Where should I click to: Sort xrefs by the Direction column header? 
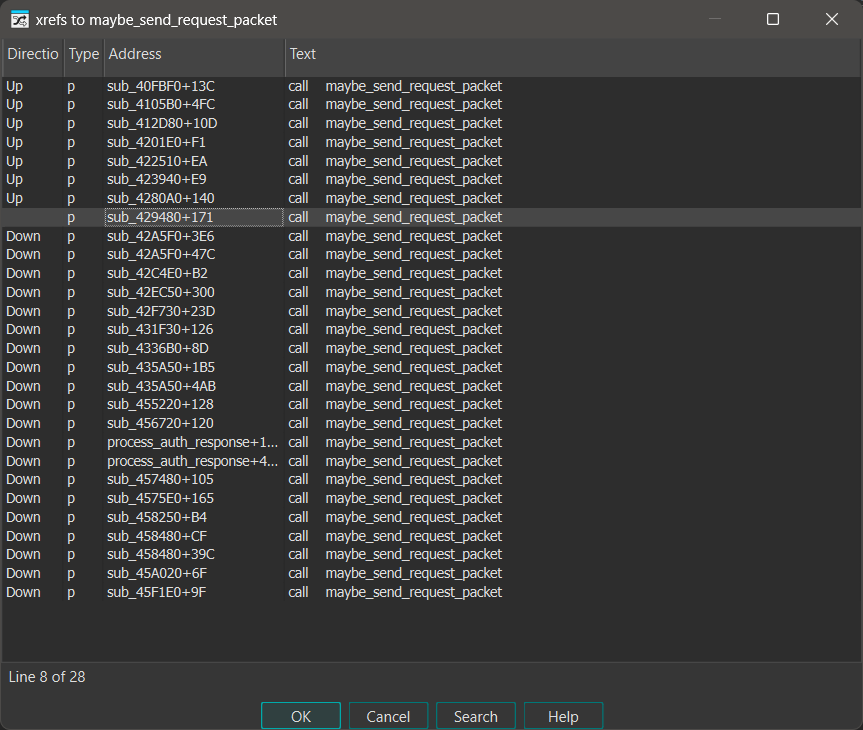(32, 55)
